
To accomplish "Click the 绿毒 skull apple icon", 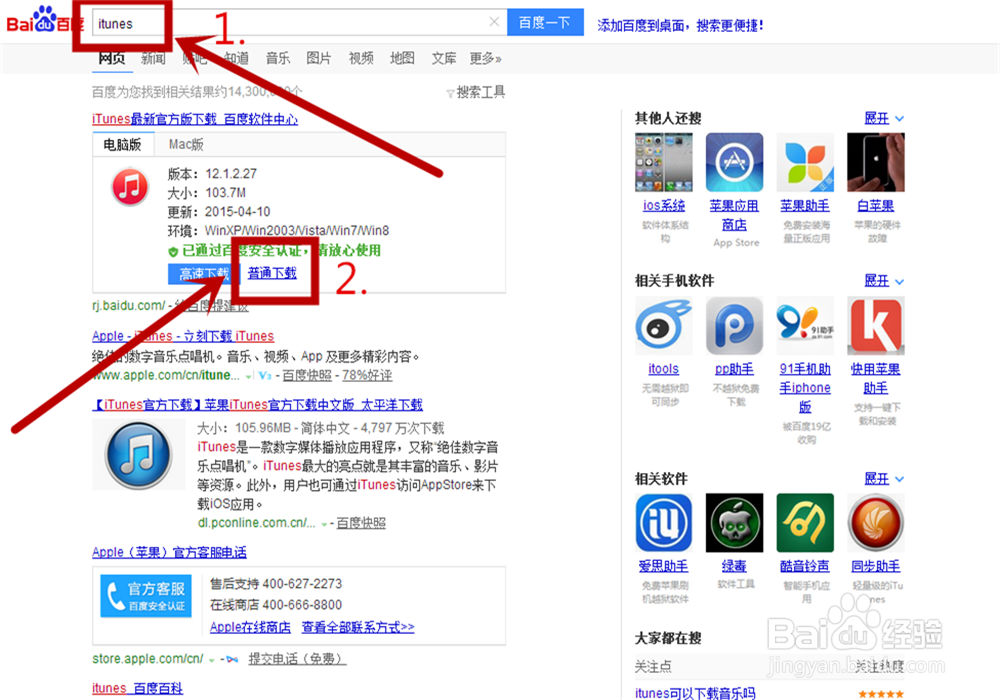I will pos(735,522).
